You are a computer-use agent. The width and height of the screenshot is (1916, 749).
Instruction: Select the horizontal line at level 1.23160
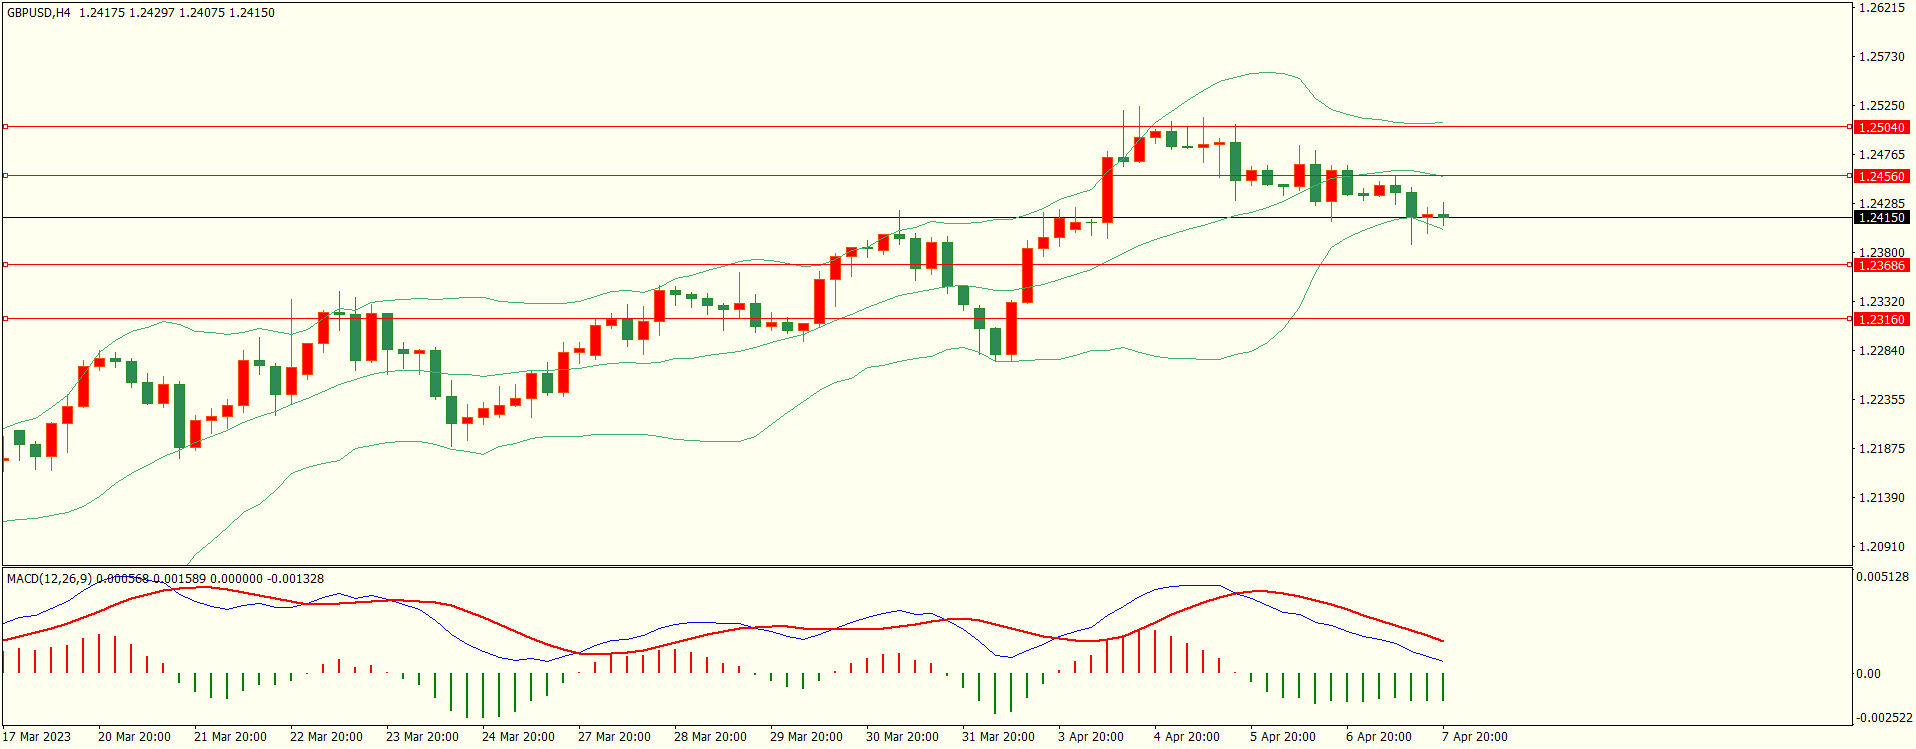(x=926, y=319)
